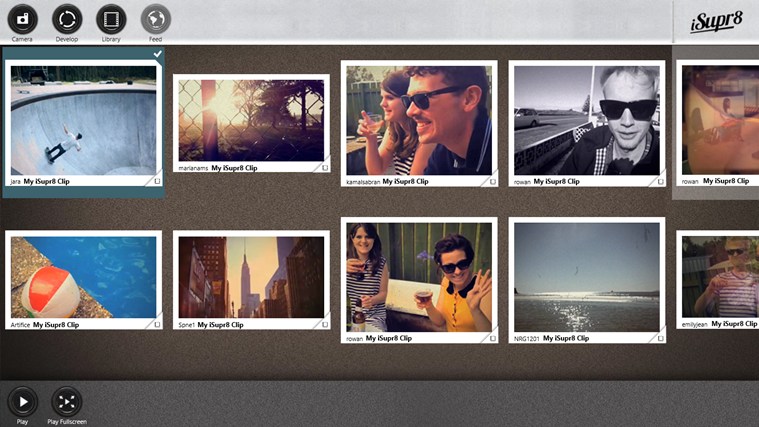
Task: Click corner square icon on marianams' clip card
Action: pyautogui.click(x=325, y=168)
